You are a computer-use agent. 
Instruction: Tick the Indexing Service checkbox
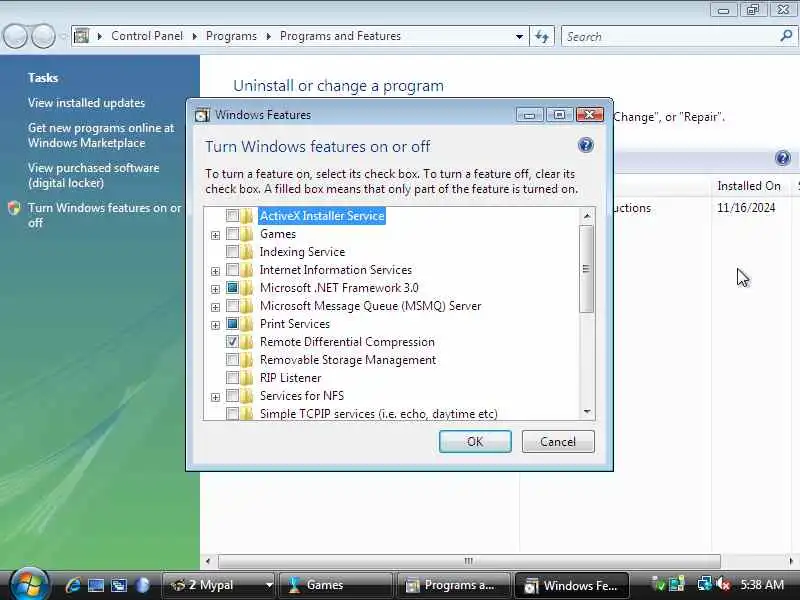232,252
